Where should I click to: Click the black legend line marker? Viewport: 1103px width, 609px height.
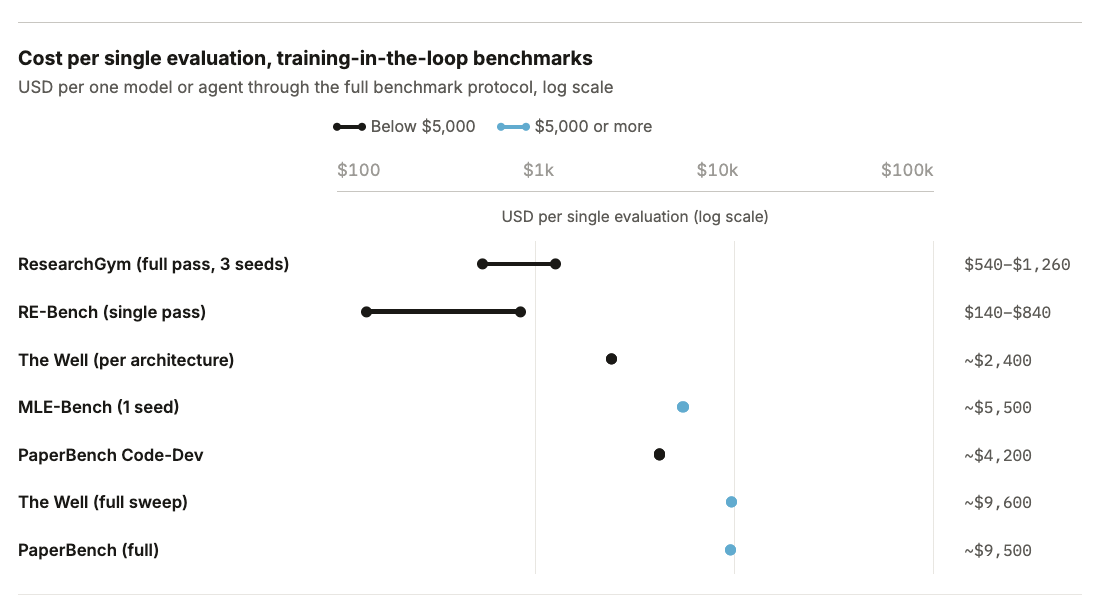tap(349, 127)
